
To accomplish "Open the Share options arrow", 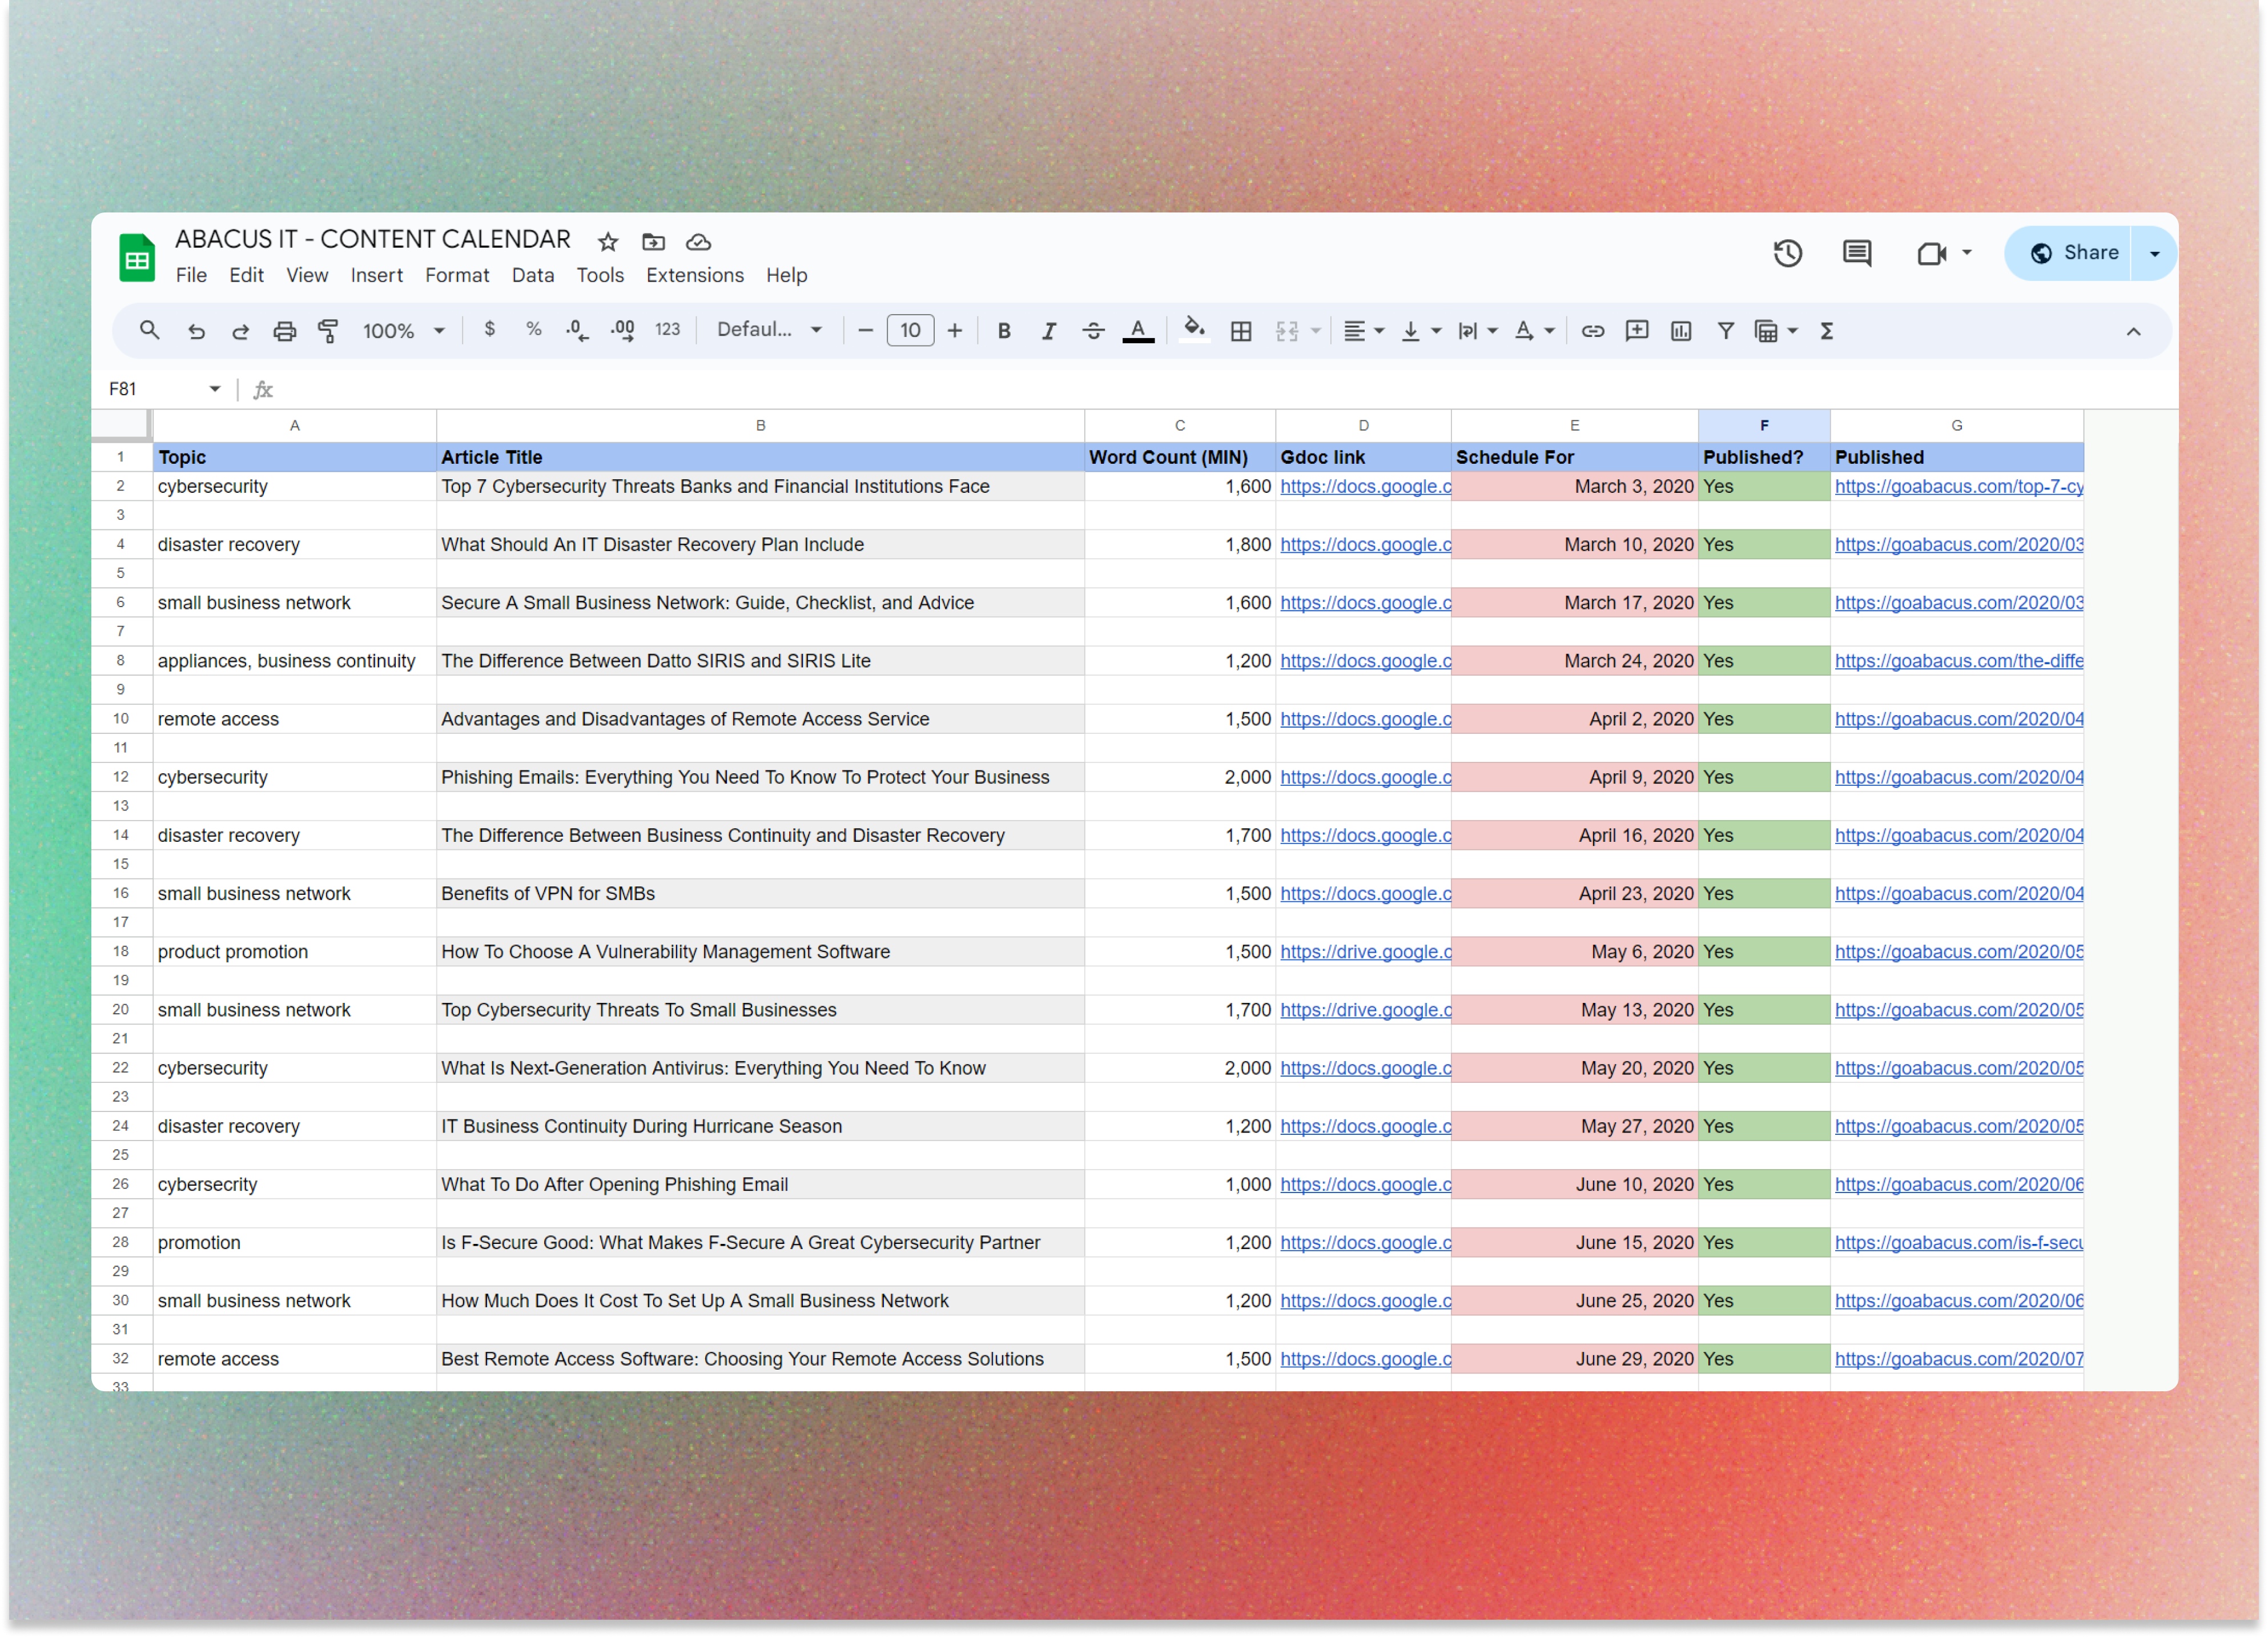I will (2154, 253).
